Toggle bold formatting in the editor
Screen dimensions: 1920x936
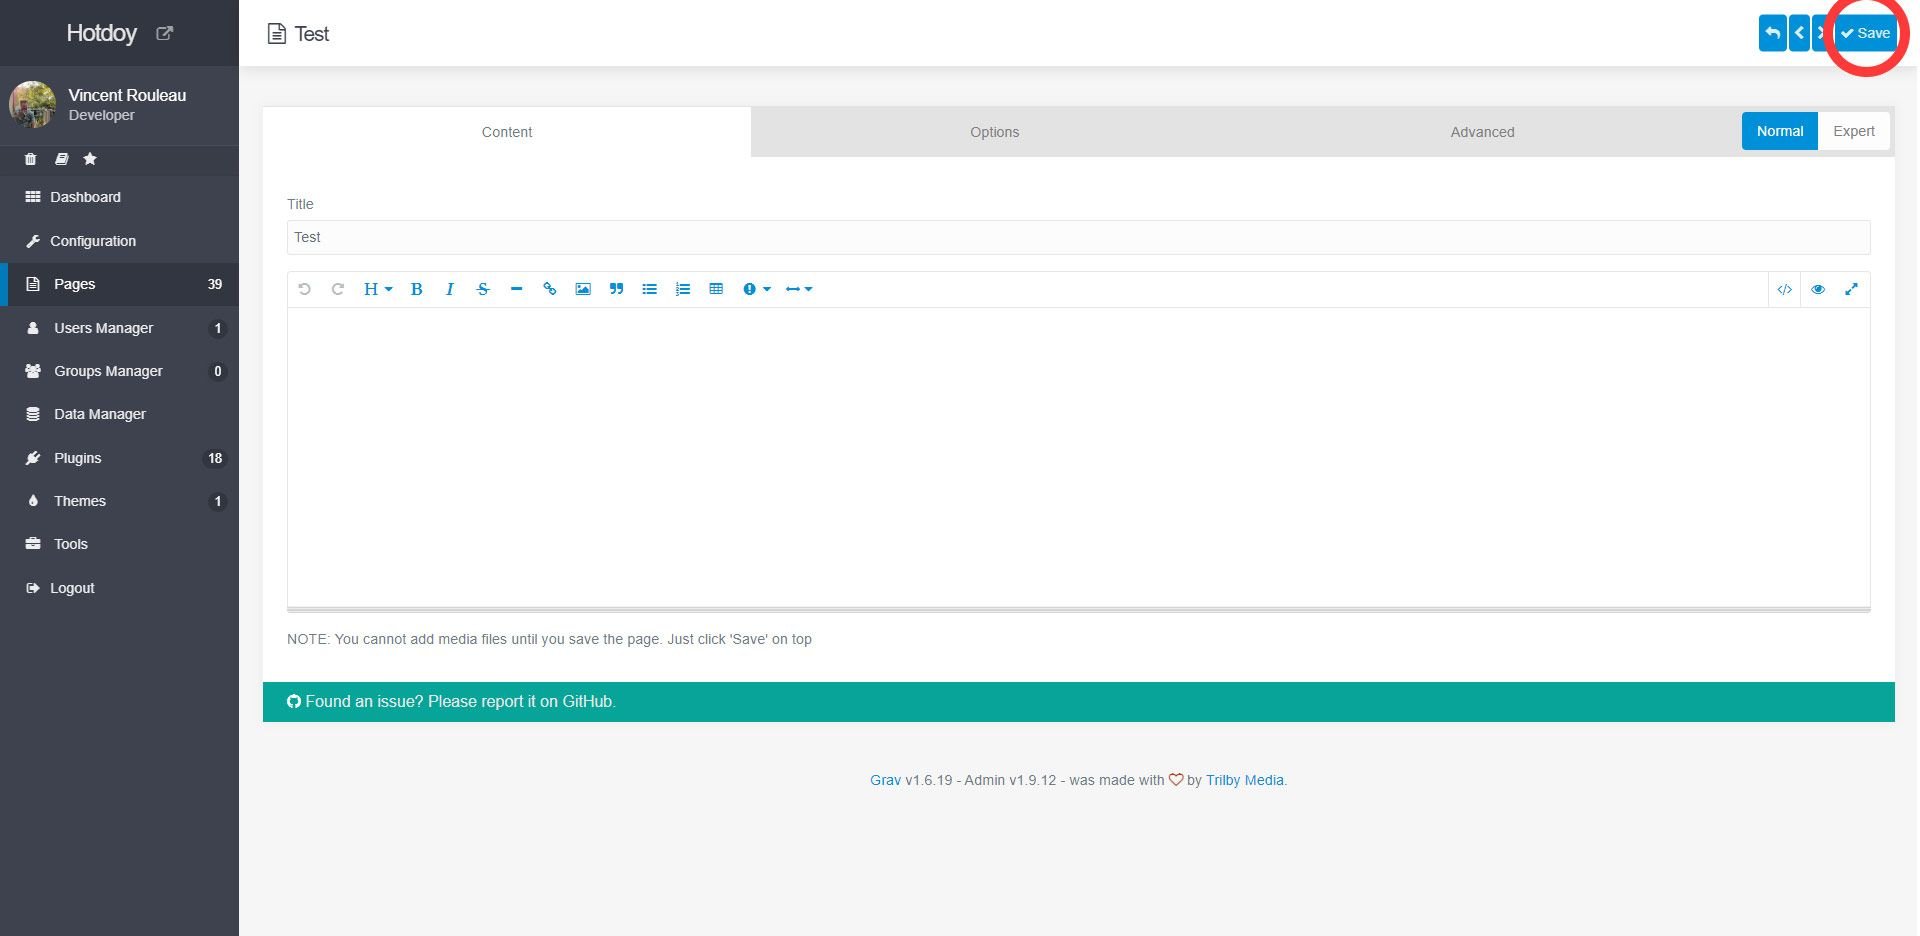click(417, 289)
